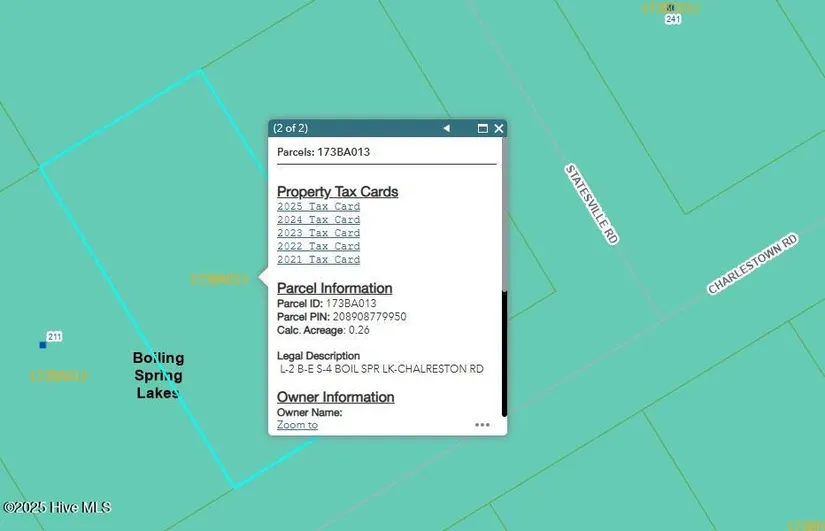This screenshot has width=825, height=531.
Task: Click the Parcel ID 173BA013 line
Action: coord(327,303)
